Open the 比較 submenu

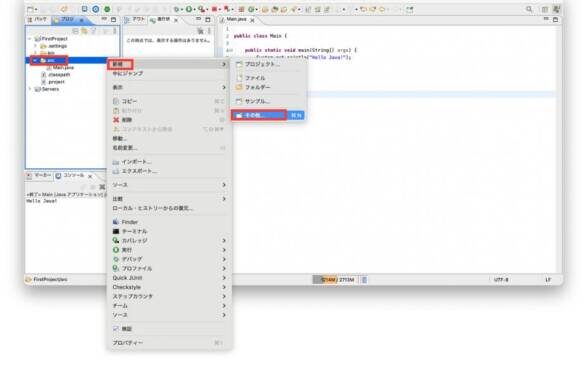169,199
